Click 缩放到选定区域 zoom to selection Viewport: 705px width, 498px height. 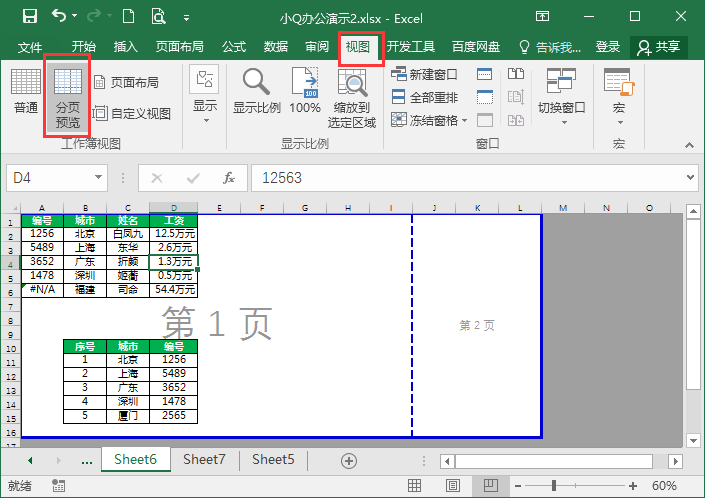click(352, 98)
